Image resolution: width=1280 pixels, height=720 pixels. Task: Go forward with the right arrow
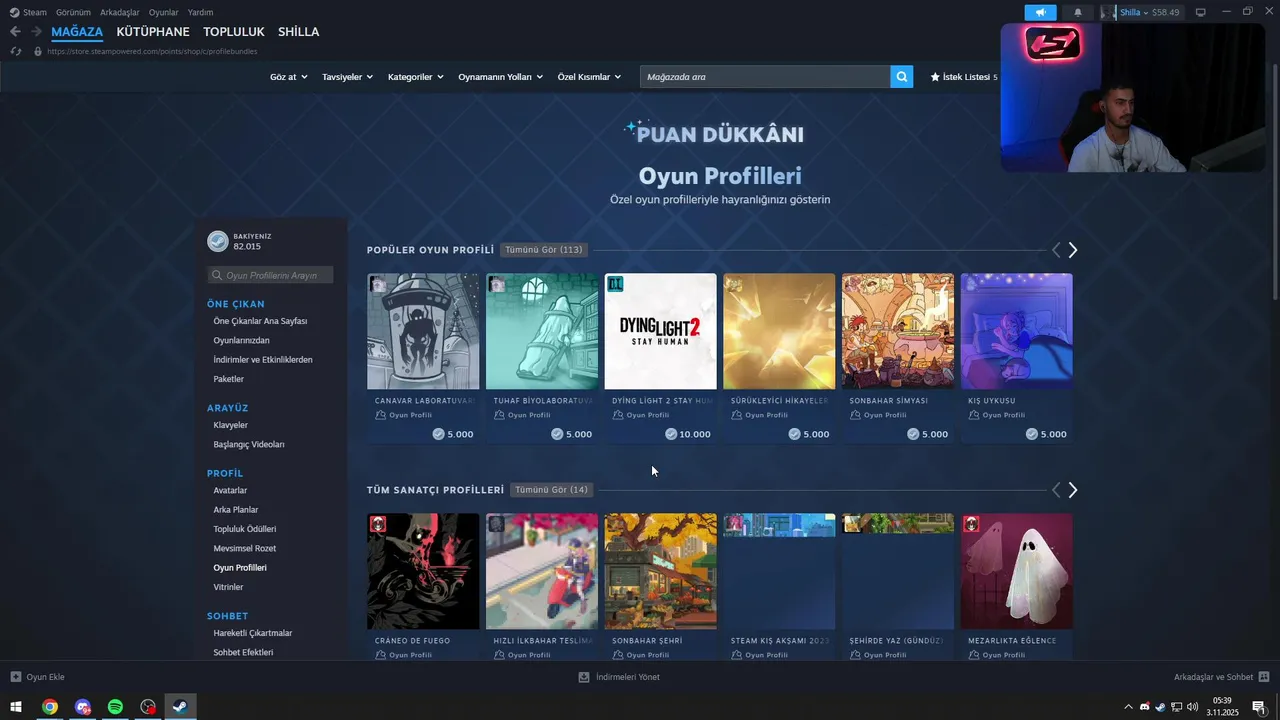[36, 32]
